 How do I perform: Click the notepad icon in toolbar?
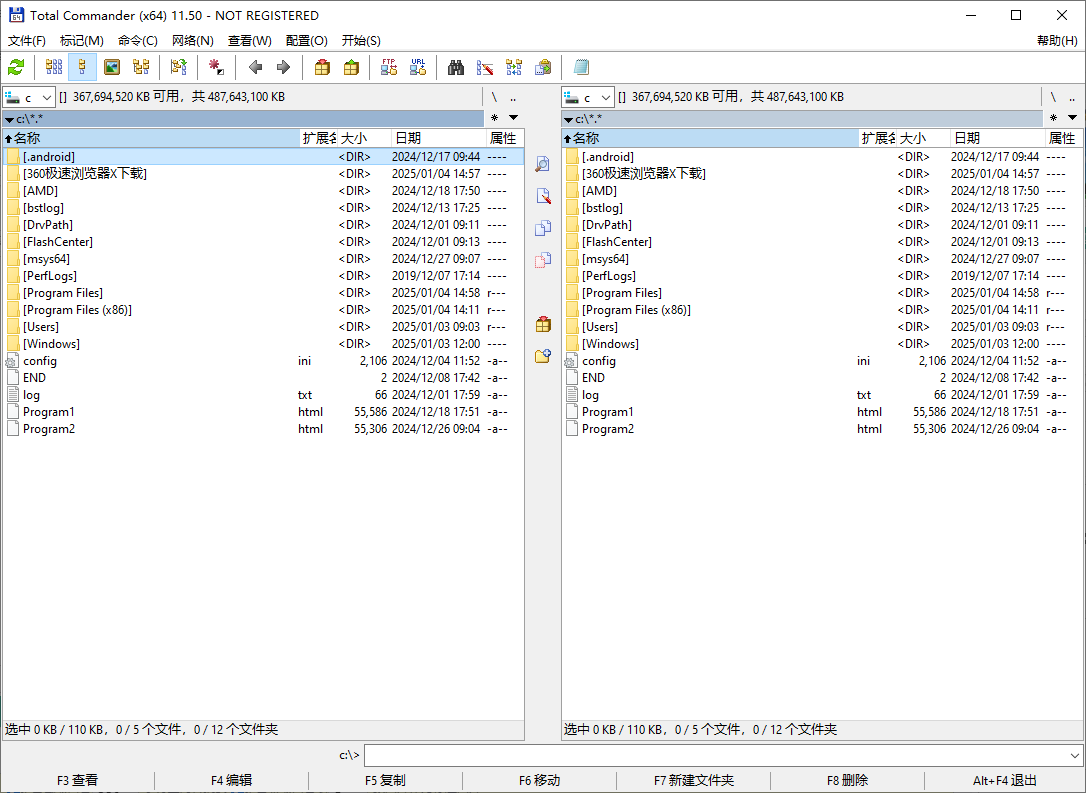tap(581, 67)
